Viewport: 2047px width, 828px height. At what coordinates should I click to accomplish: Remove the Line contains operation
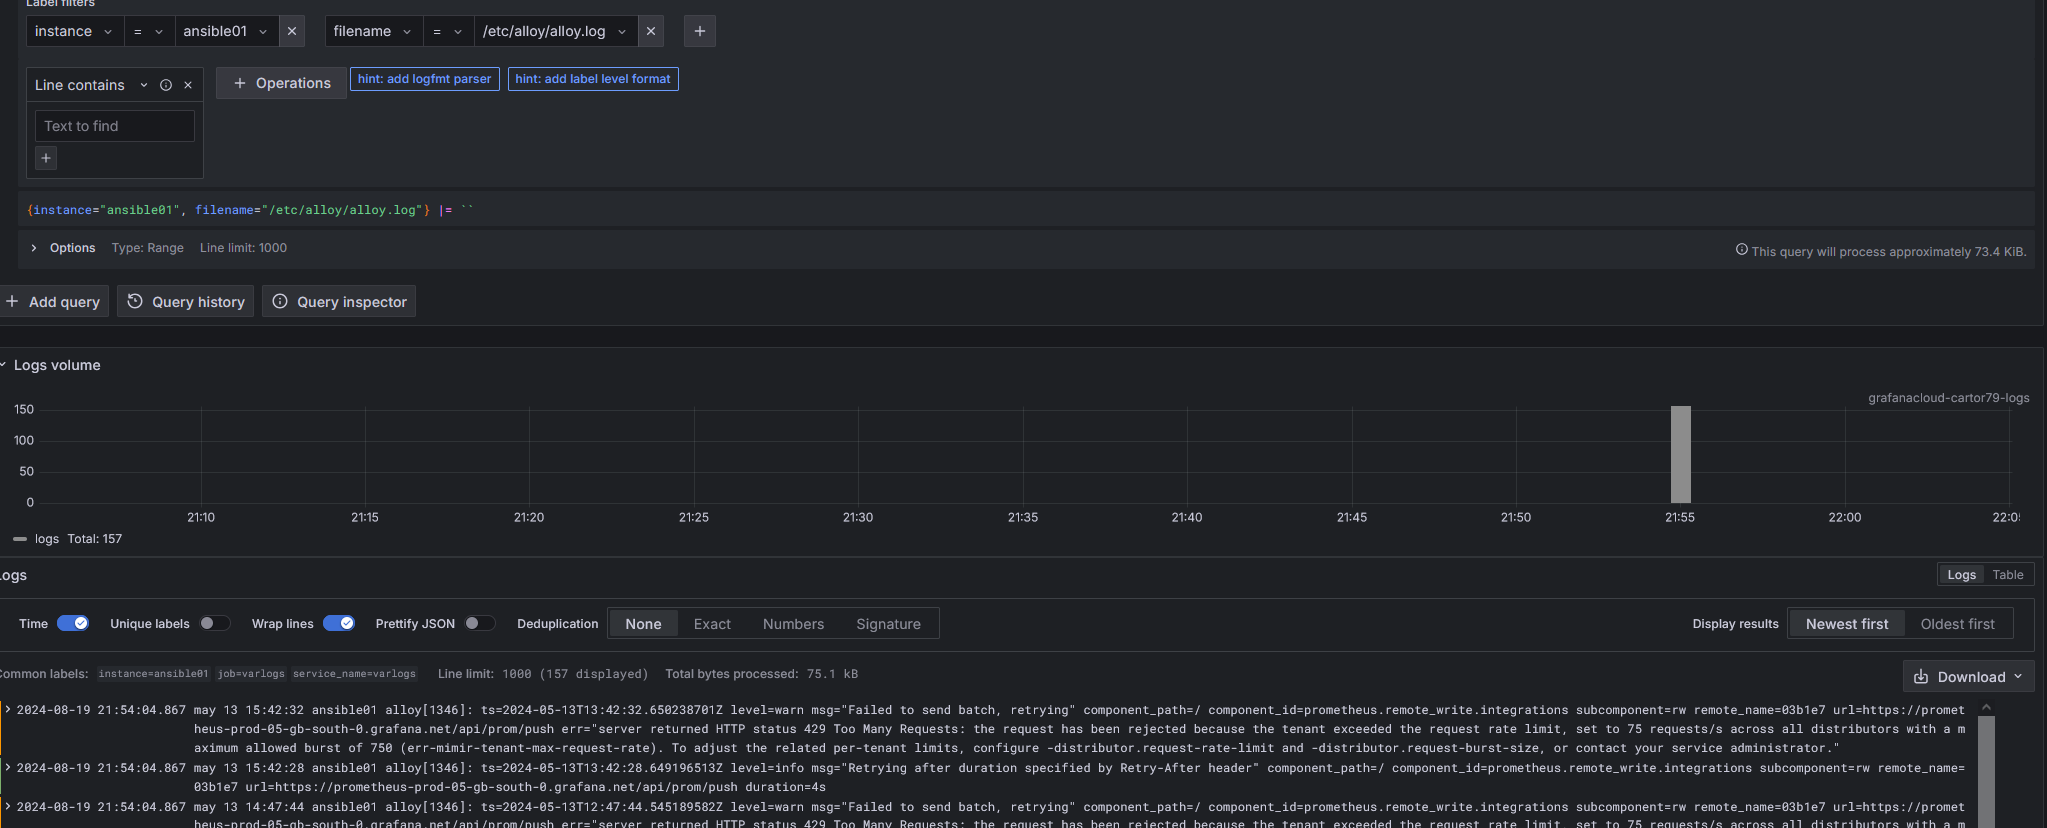click(x=188, y=85)
